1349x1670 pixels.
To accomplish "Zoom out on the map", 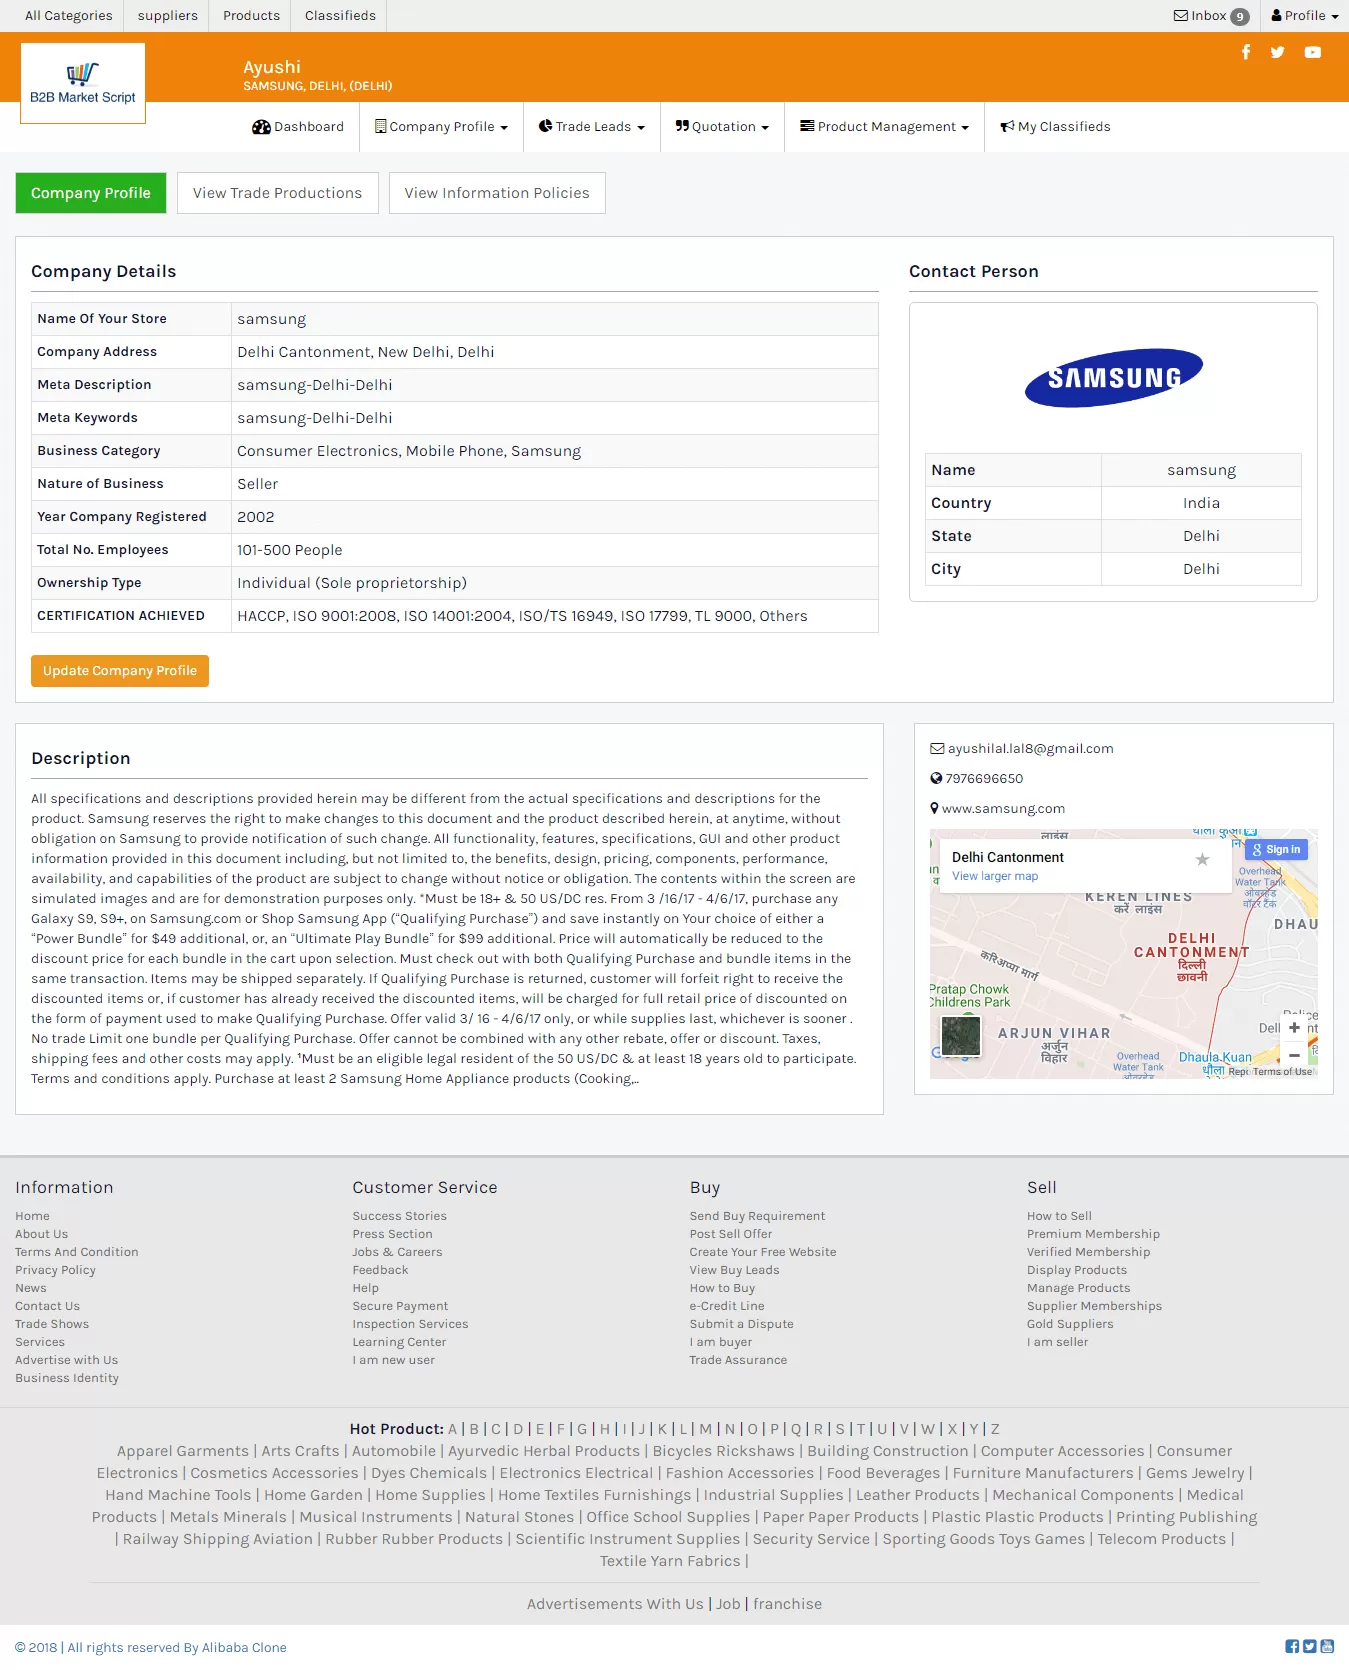I will pyautogui.click(x=1294, y=1055).
